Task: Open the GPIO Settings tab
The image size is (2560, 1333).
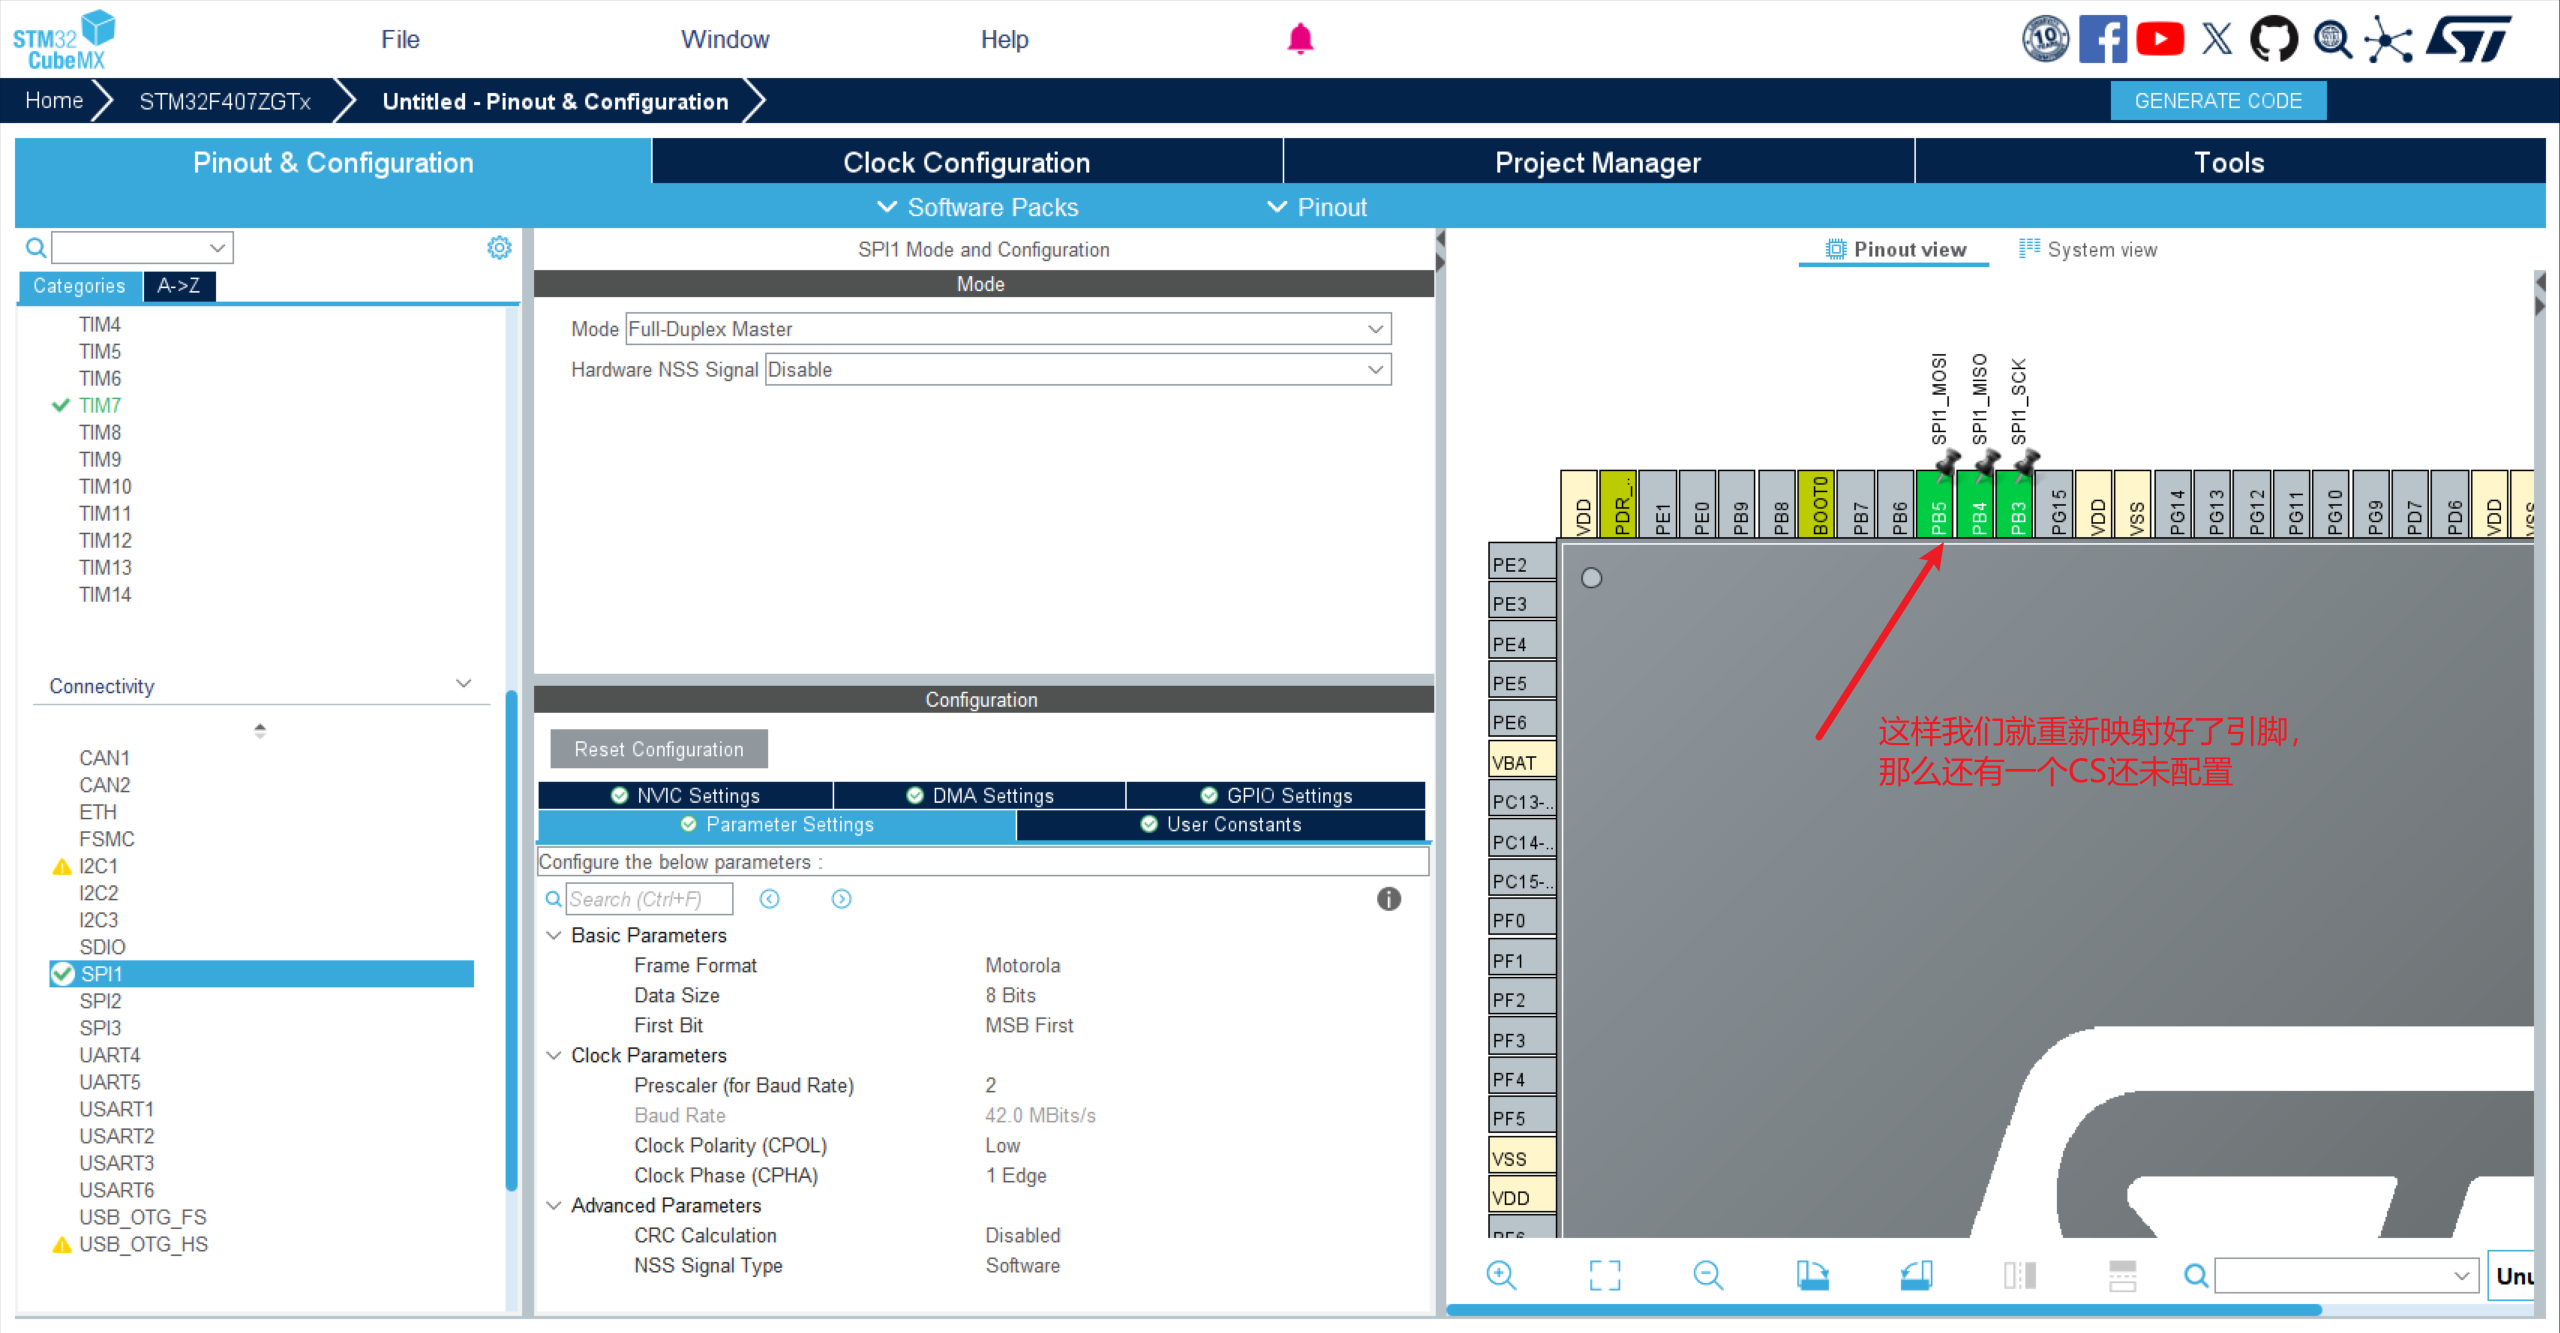Action: 1276,795
